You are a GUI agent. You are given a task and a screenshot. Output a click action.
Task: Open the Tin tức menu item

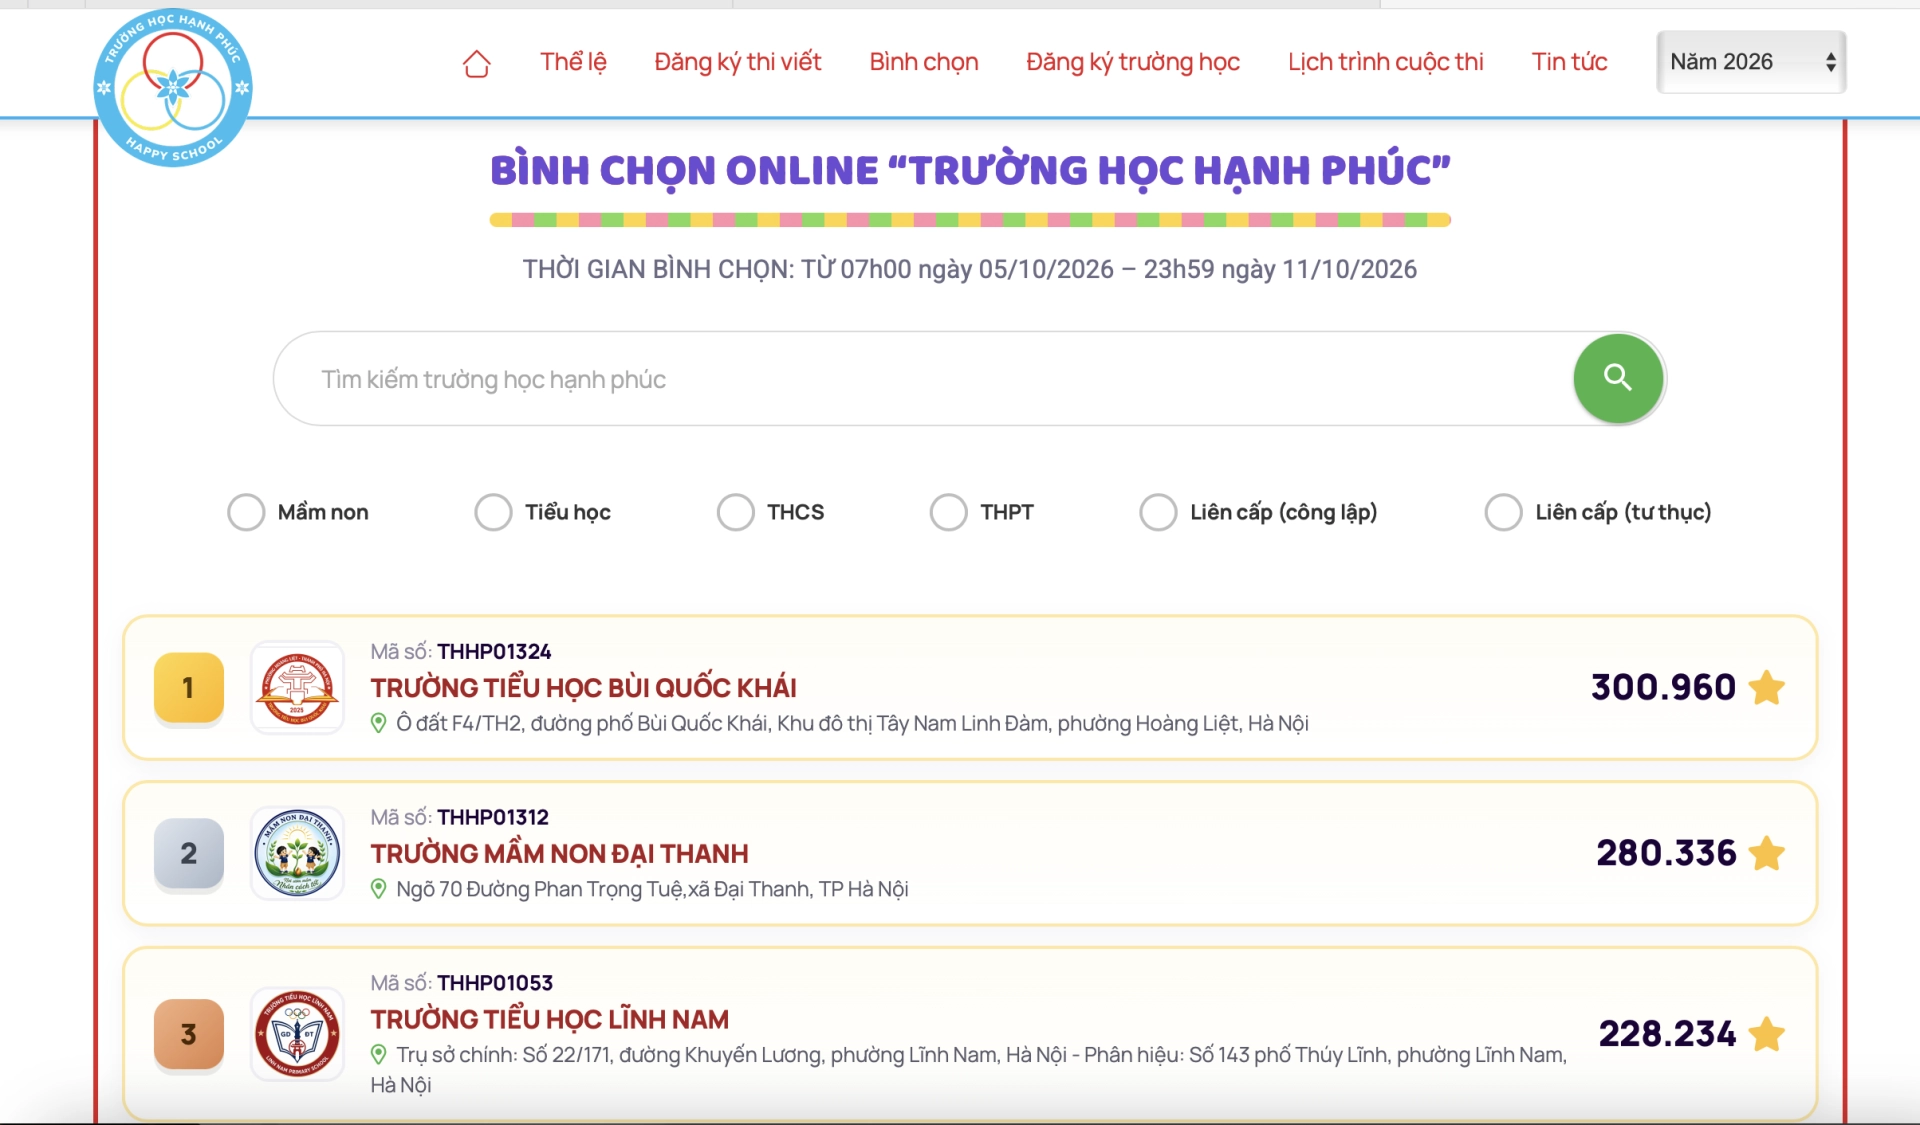(1569, 62)
